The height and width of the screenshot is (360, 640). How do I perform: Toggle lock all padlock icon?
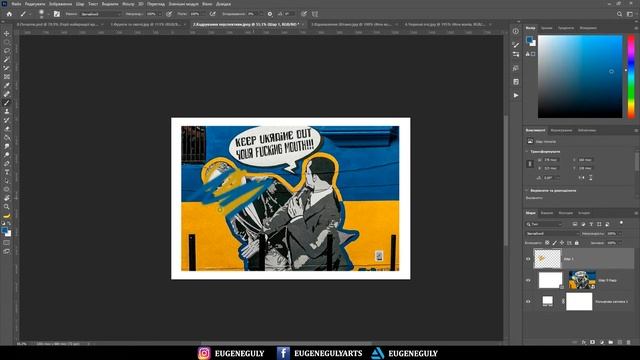[576, 243]
